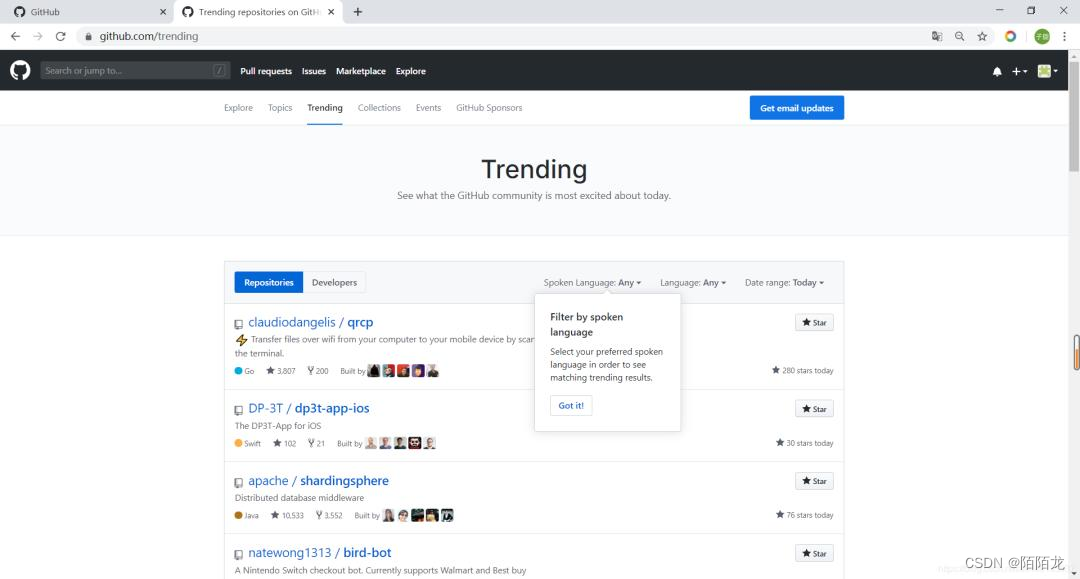Click the 102 stars count for dp3t-app-ios

point(284,443)
